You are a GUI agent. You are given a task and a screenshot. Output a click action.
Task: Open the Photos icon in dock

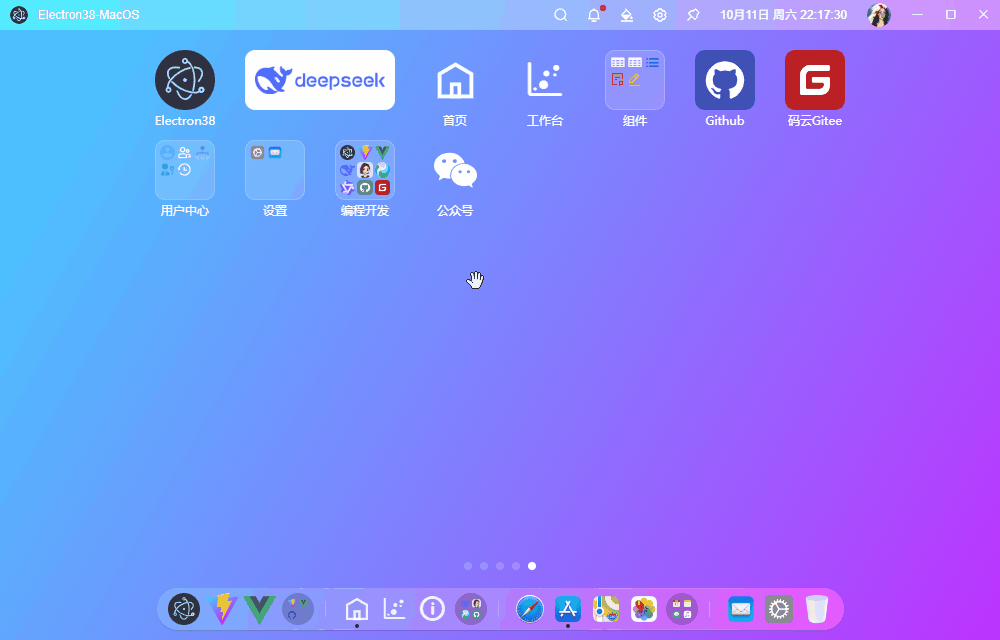643,609
